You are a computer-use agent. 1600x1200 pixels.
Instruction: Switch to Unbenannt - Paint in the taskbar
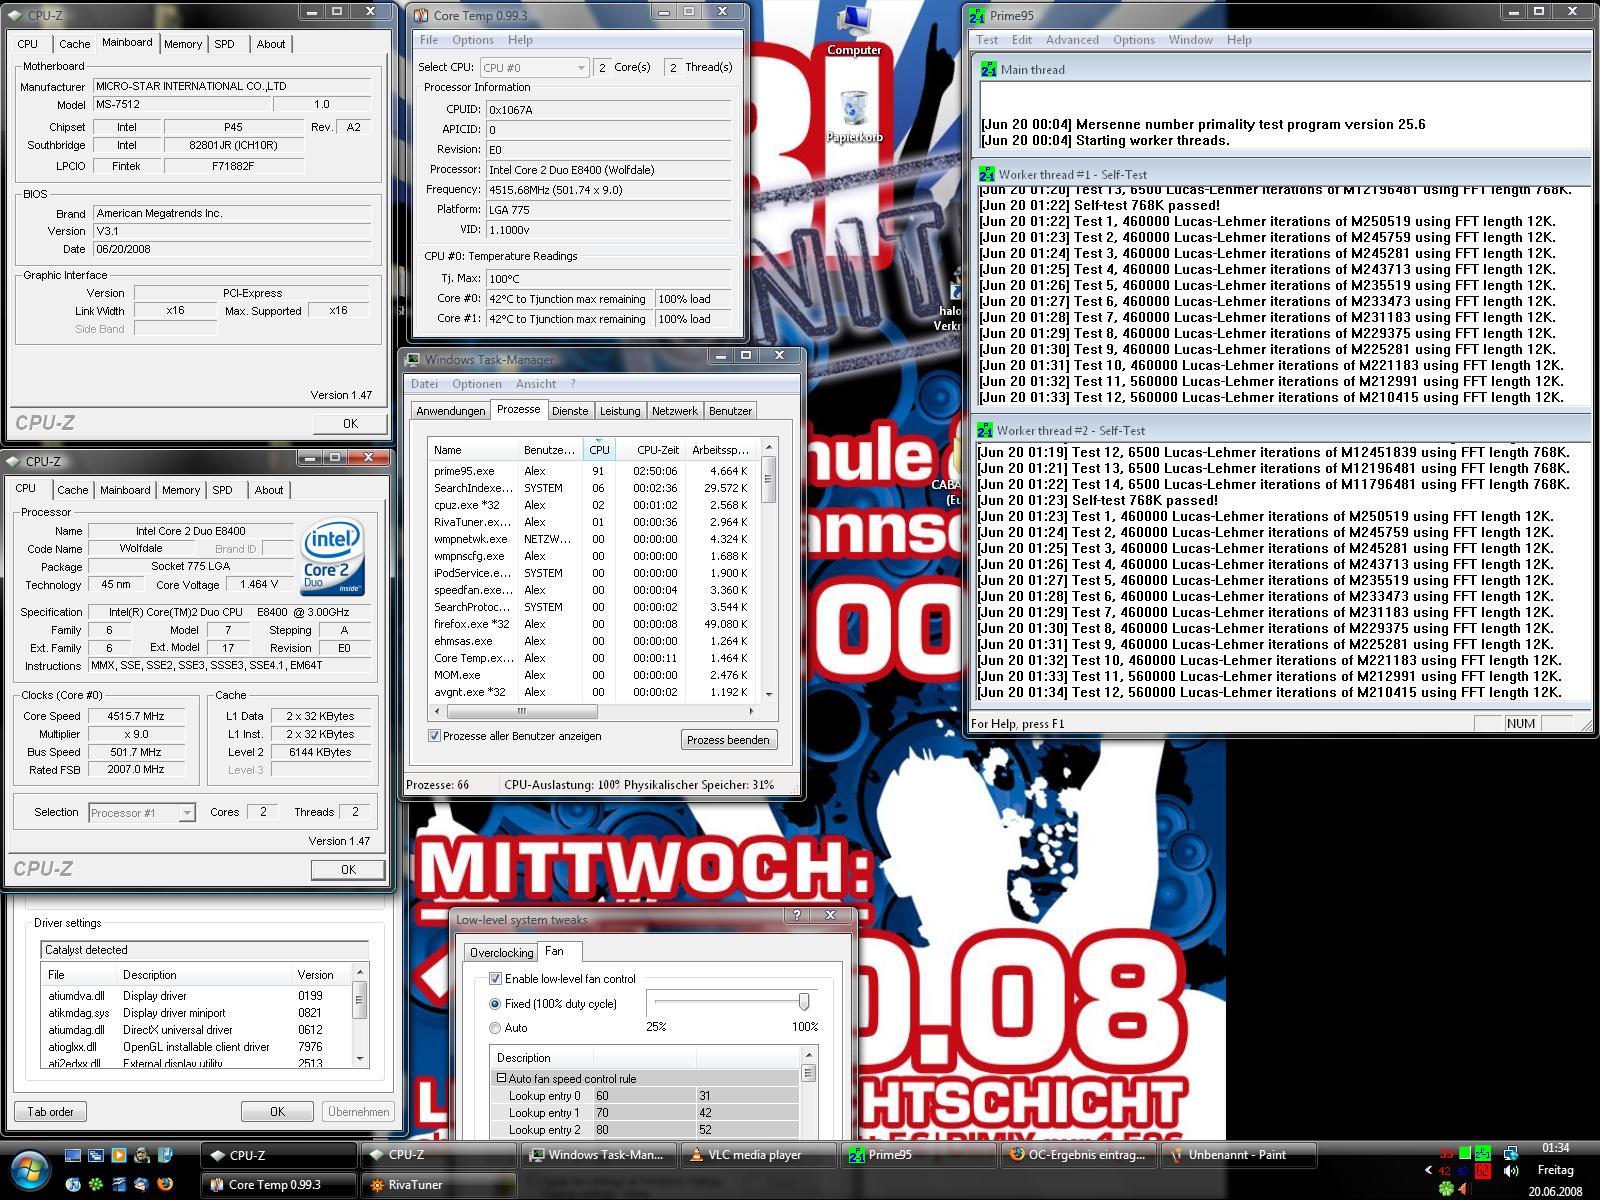click(x=1237, y=1155)
